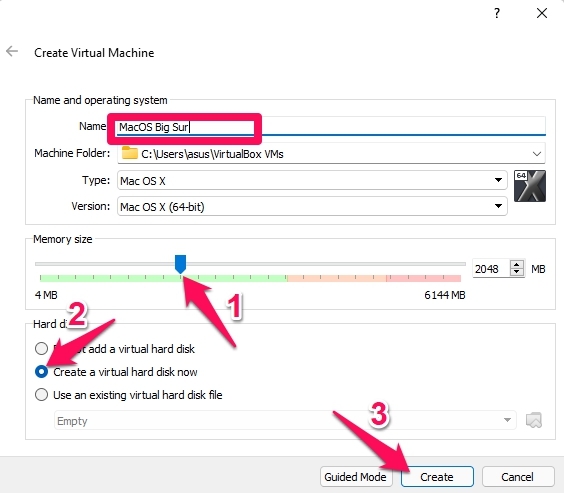Image resolution: width=564 pixels, height=493 pixels.
Task: Open the help question mark icon
Action: click(497, 13)
